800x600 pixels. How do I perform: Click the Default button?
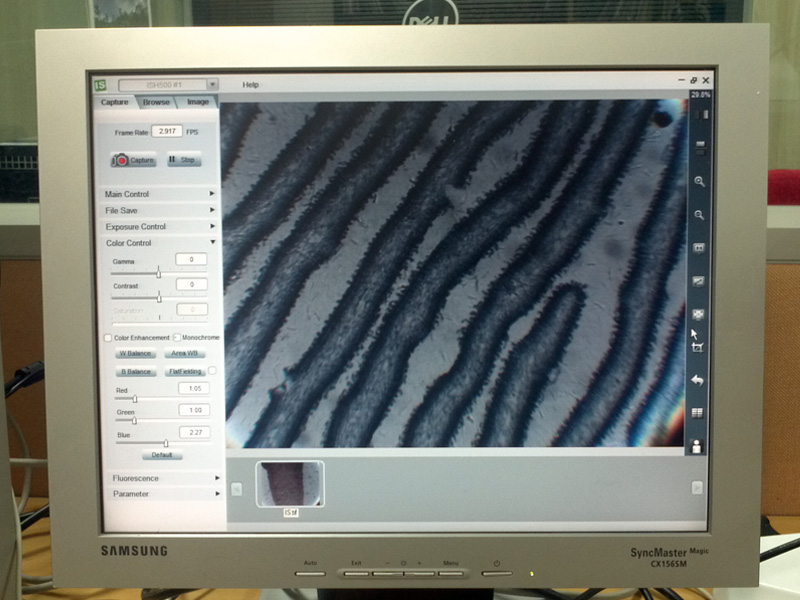pos(161,455)
